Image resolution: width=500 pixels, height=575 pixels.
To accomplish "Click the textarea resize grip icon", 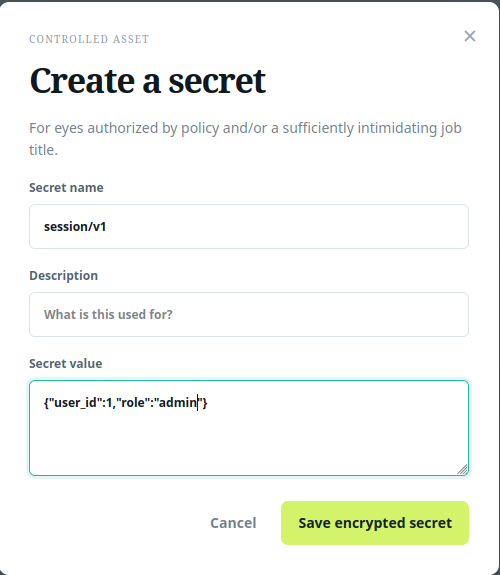I will [463, 469].
